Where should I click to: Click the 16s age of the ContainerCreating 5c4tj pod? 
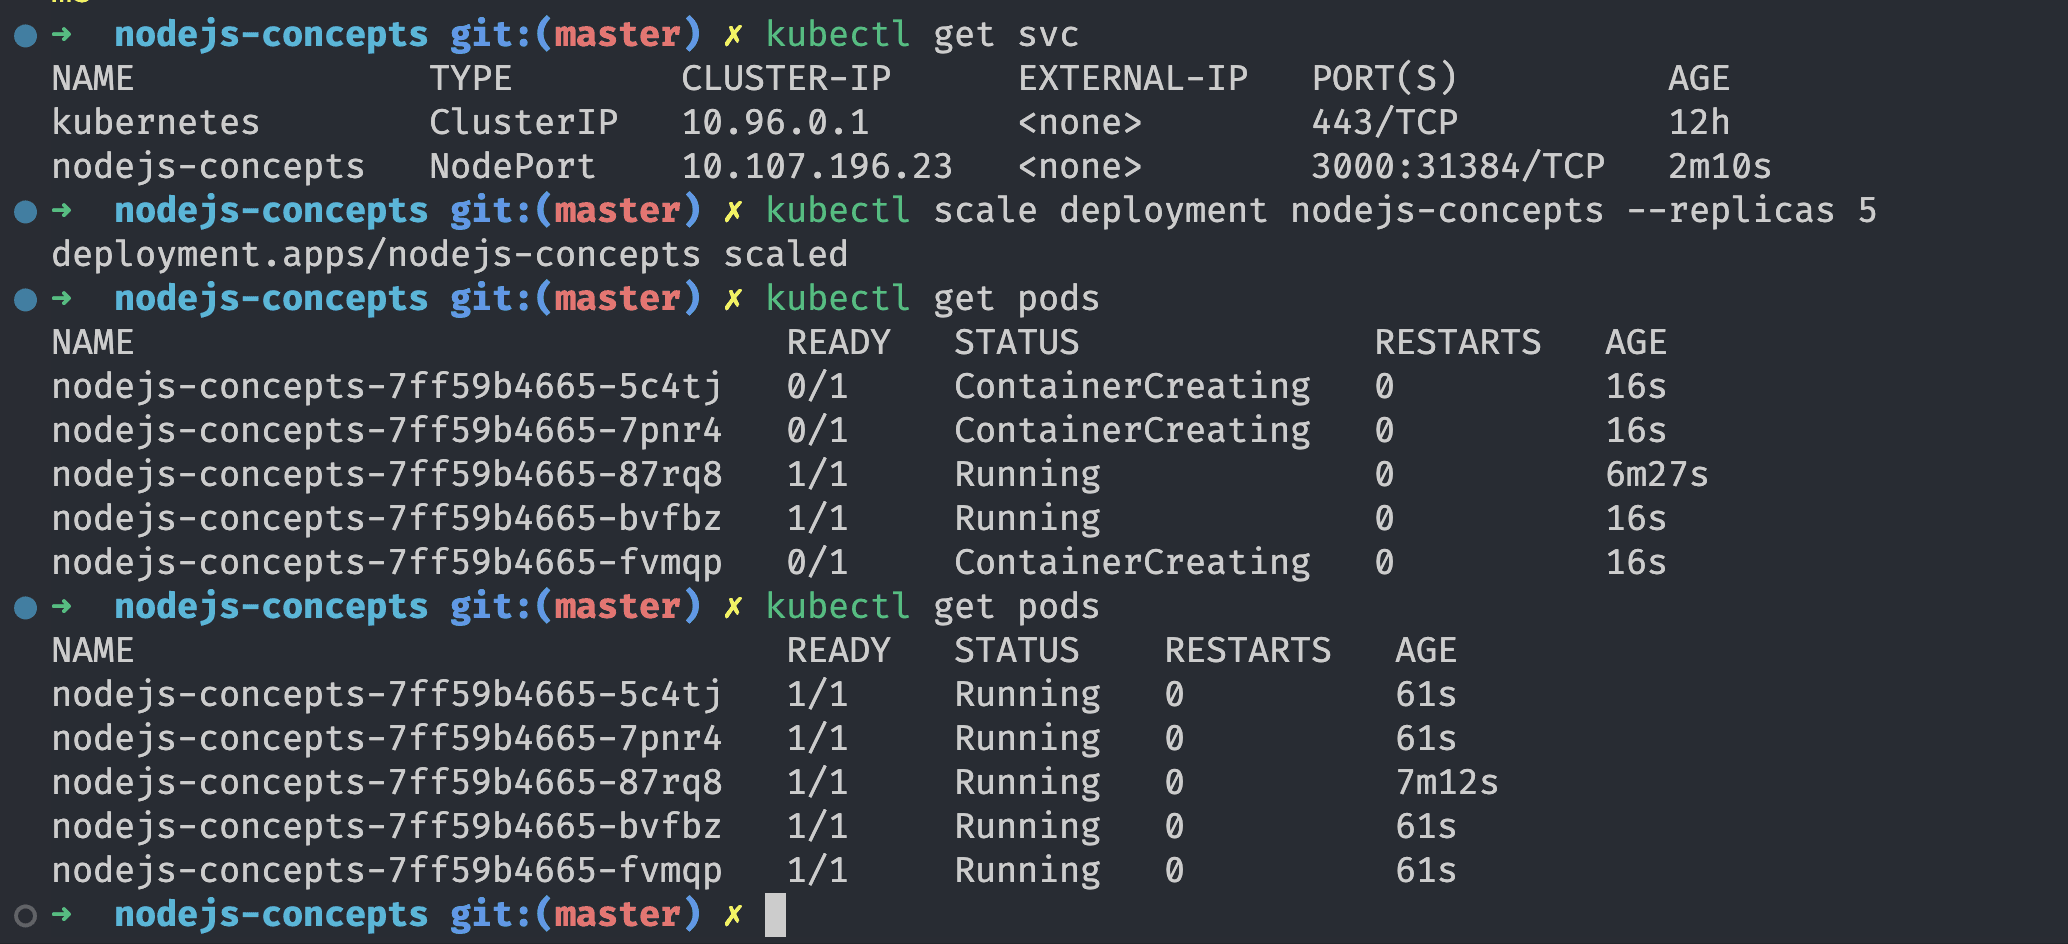[x=1636, y=386]
